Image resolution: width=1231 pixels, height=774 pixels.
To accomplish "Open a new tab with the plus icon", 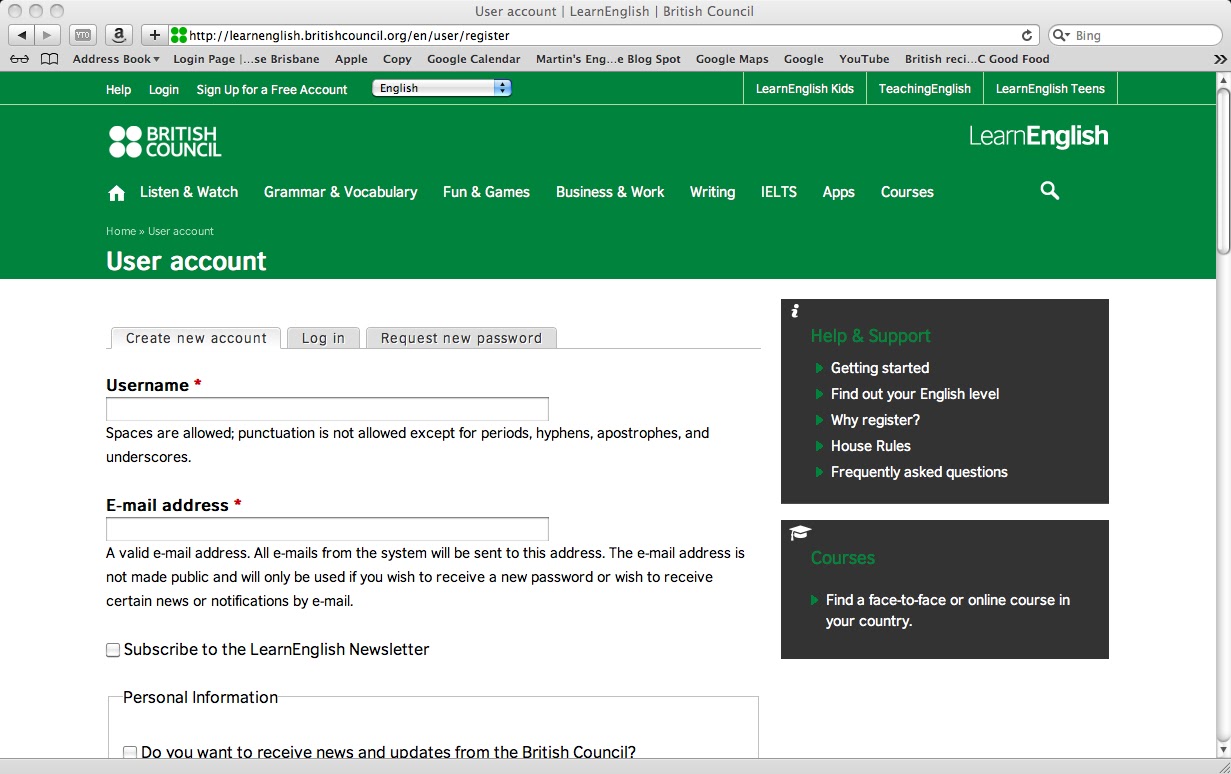I will click(x=153, y=34).
